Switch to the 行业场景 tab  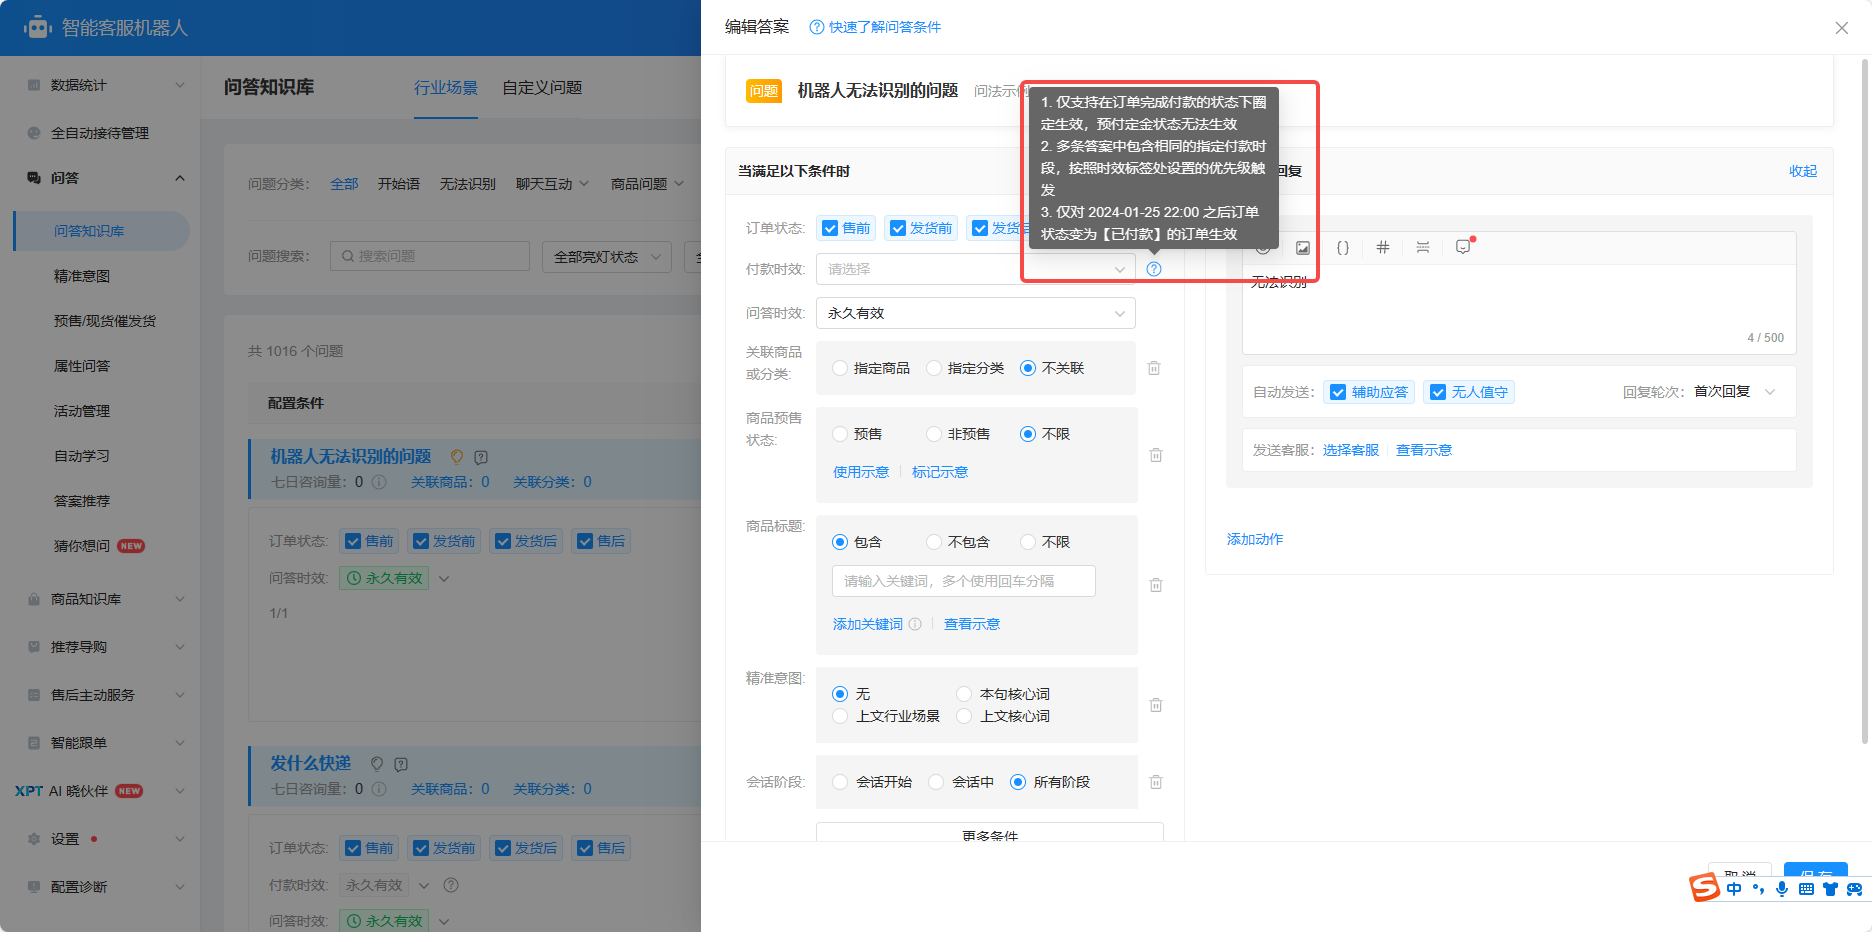[446, 88]
